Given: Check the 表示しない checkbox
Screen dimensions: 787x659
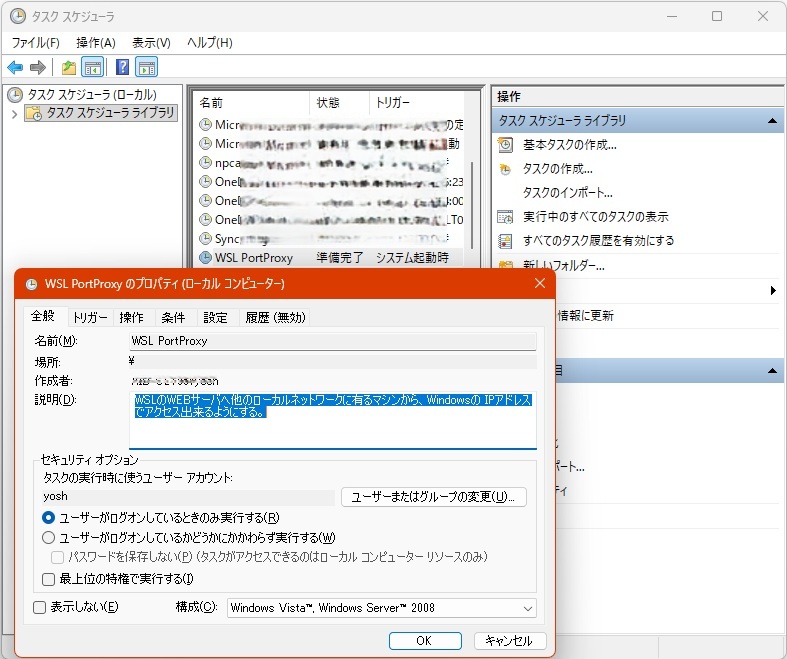Looking at the screenshot, I should pyautogui.click(x=40, y=607).
